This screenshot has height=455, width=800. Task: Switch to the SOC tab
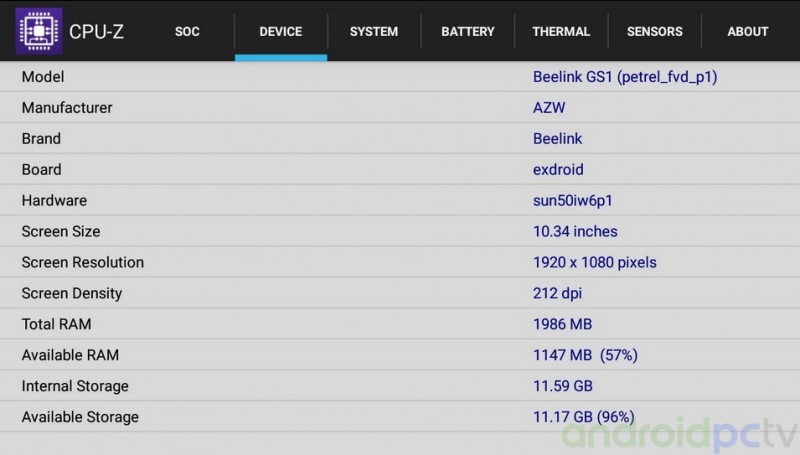pos(187,32)
